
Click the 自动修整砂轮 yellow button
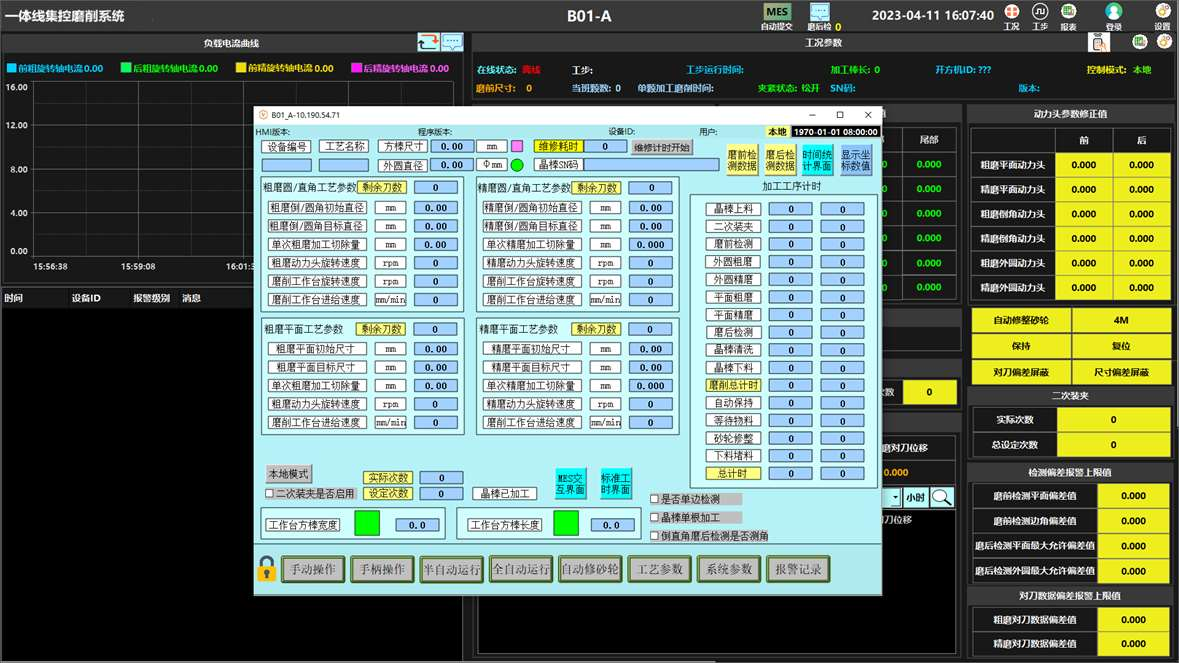pyautogui.click(x=1020, y=321)
